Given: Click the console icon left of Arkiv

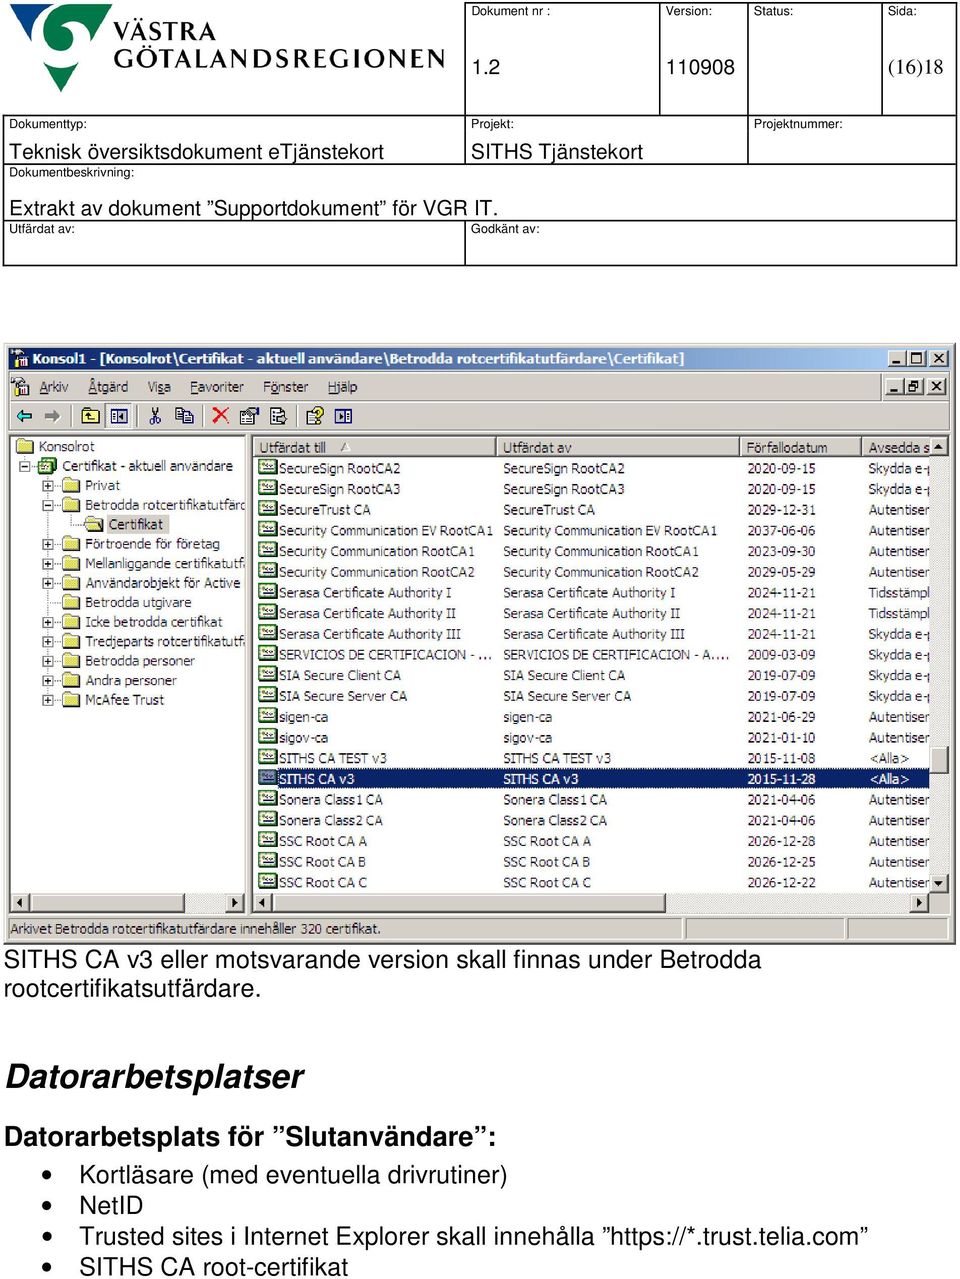Looking at the screenshot, I should pos(20,387).
